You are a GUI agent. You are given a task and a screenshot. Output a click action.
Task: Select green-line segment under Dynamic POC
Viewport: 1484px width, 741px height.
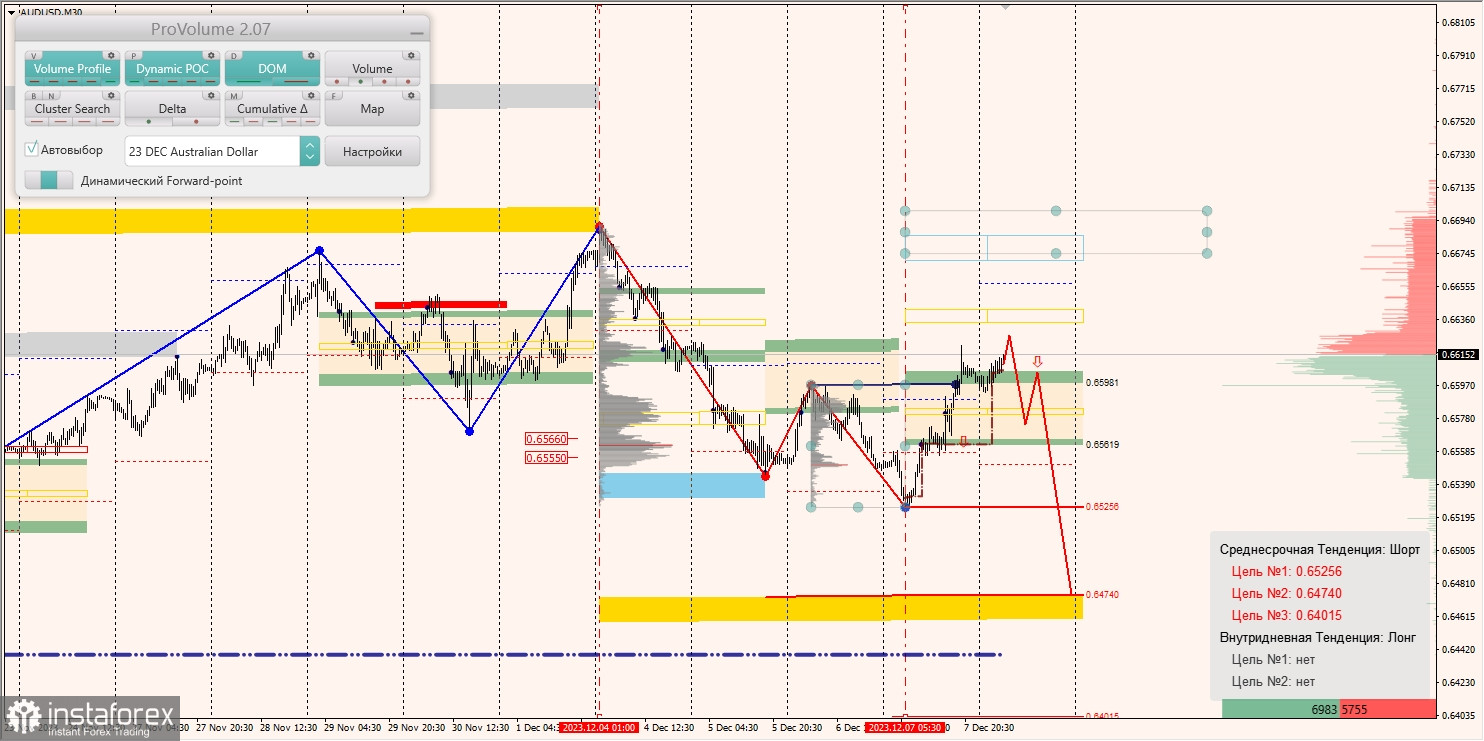pyautogui.click(x=134, y=81)
